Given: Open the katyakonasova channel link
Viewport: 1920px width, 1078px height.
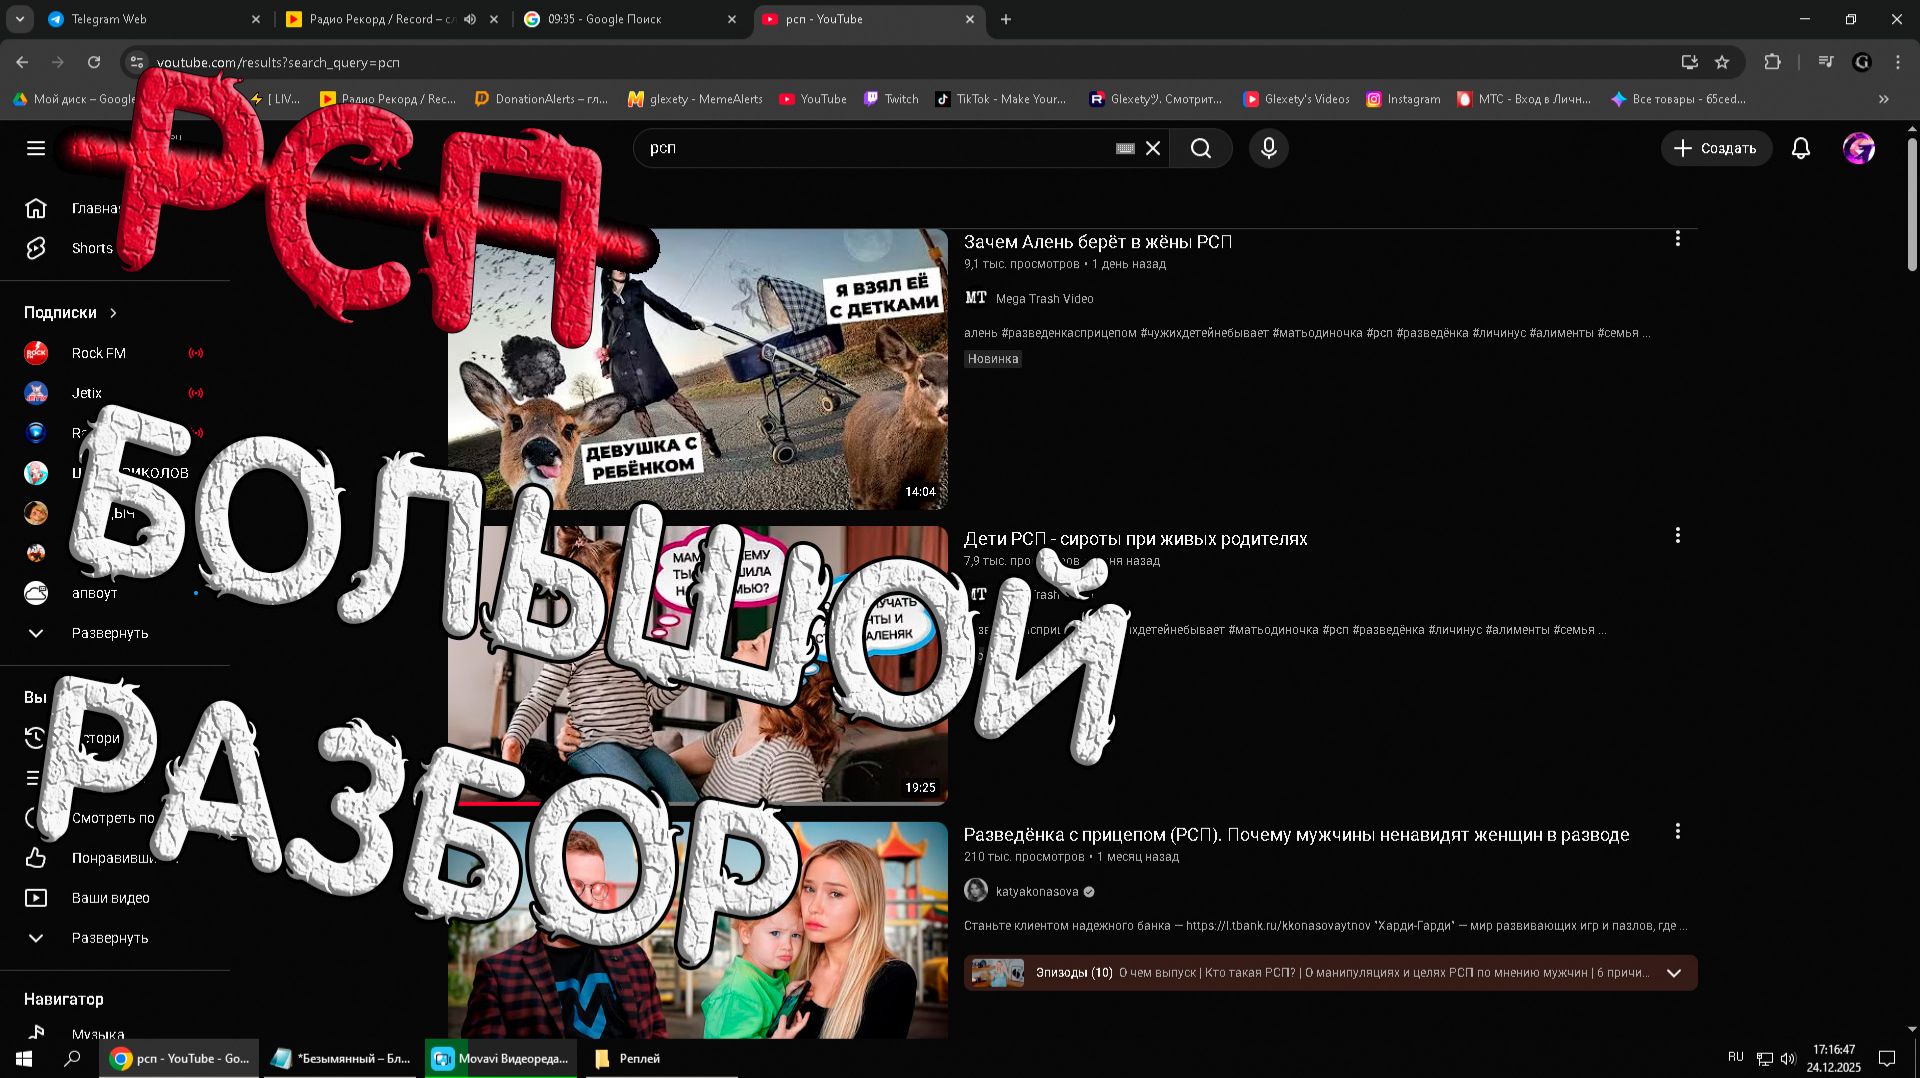Looking at the screenshot, I should (x=1036, y=891).
